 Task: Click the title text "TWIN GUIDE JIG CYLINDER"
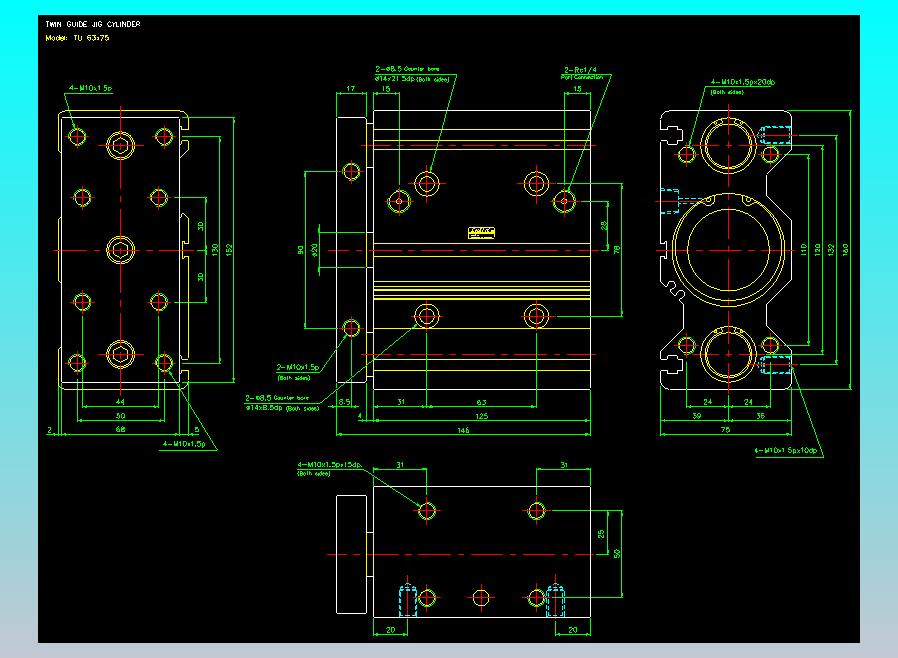93,24
